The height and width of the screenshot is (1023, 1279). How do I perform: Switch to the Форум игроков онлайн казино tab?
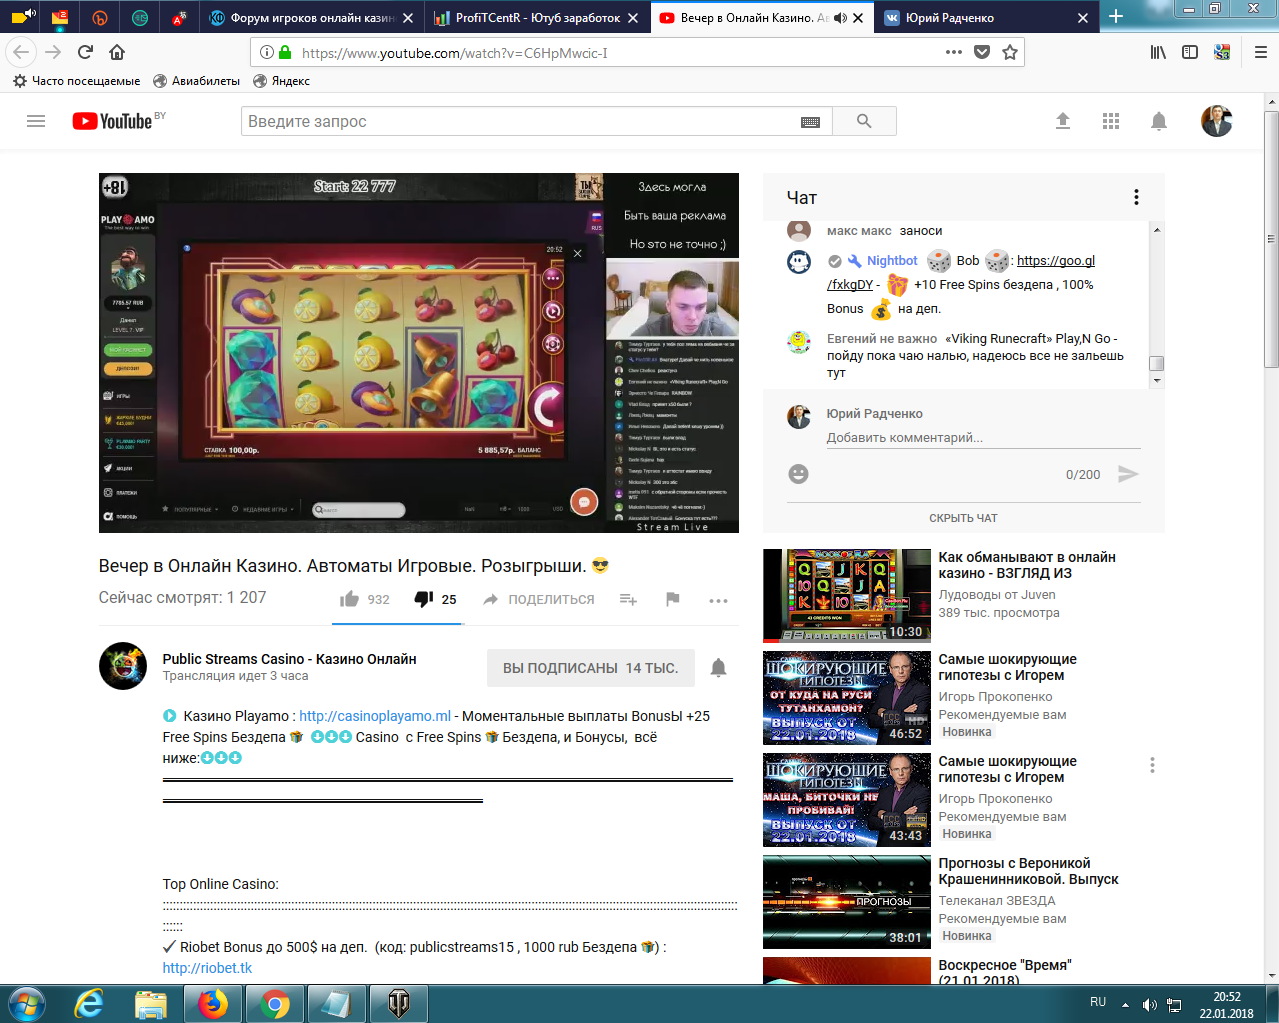click(x=311, y=18)
